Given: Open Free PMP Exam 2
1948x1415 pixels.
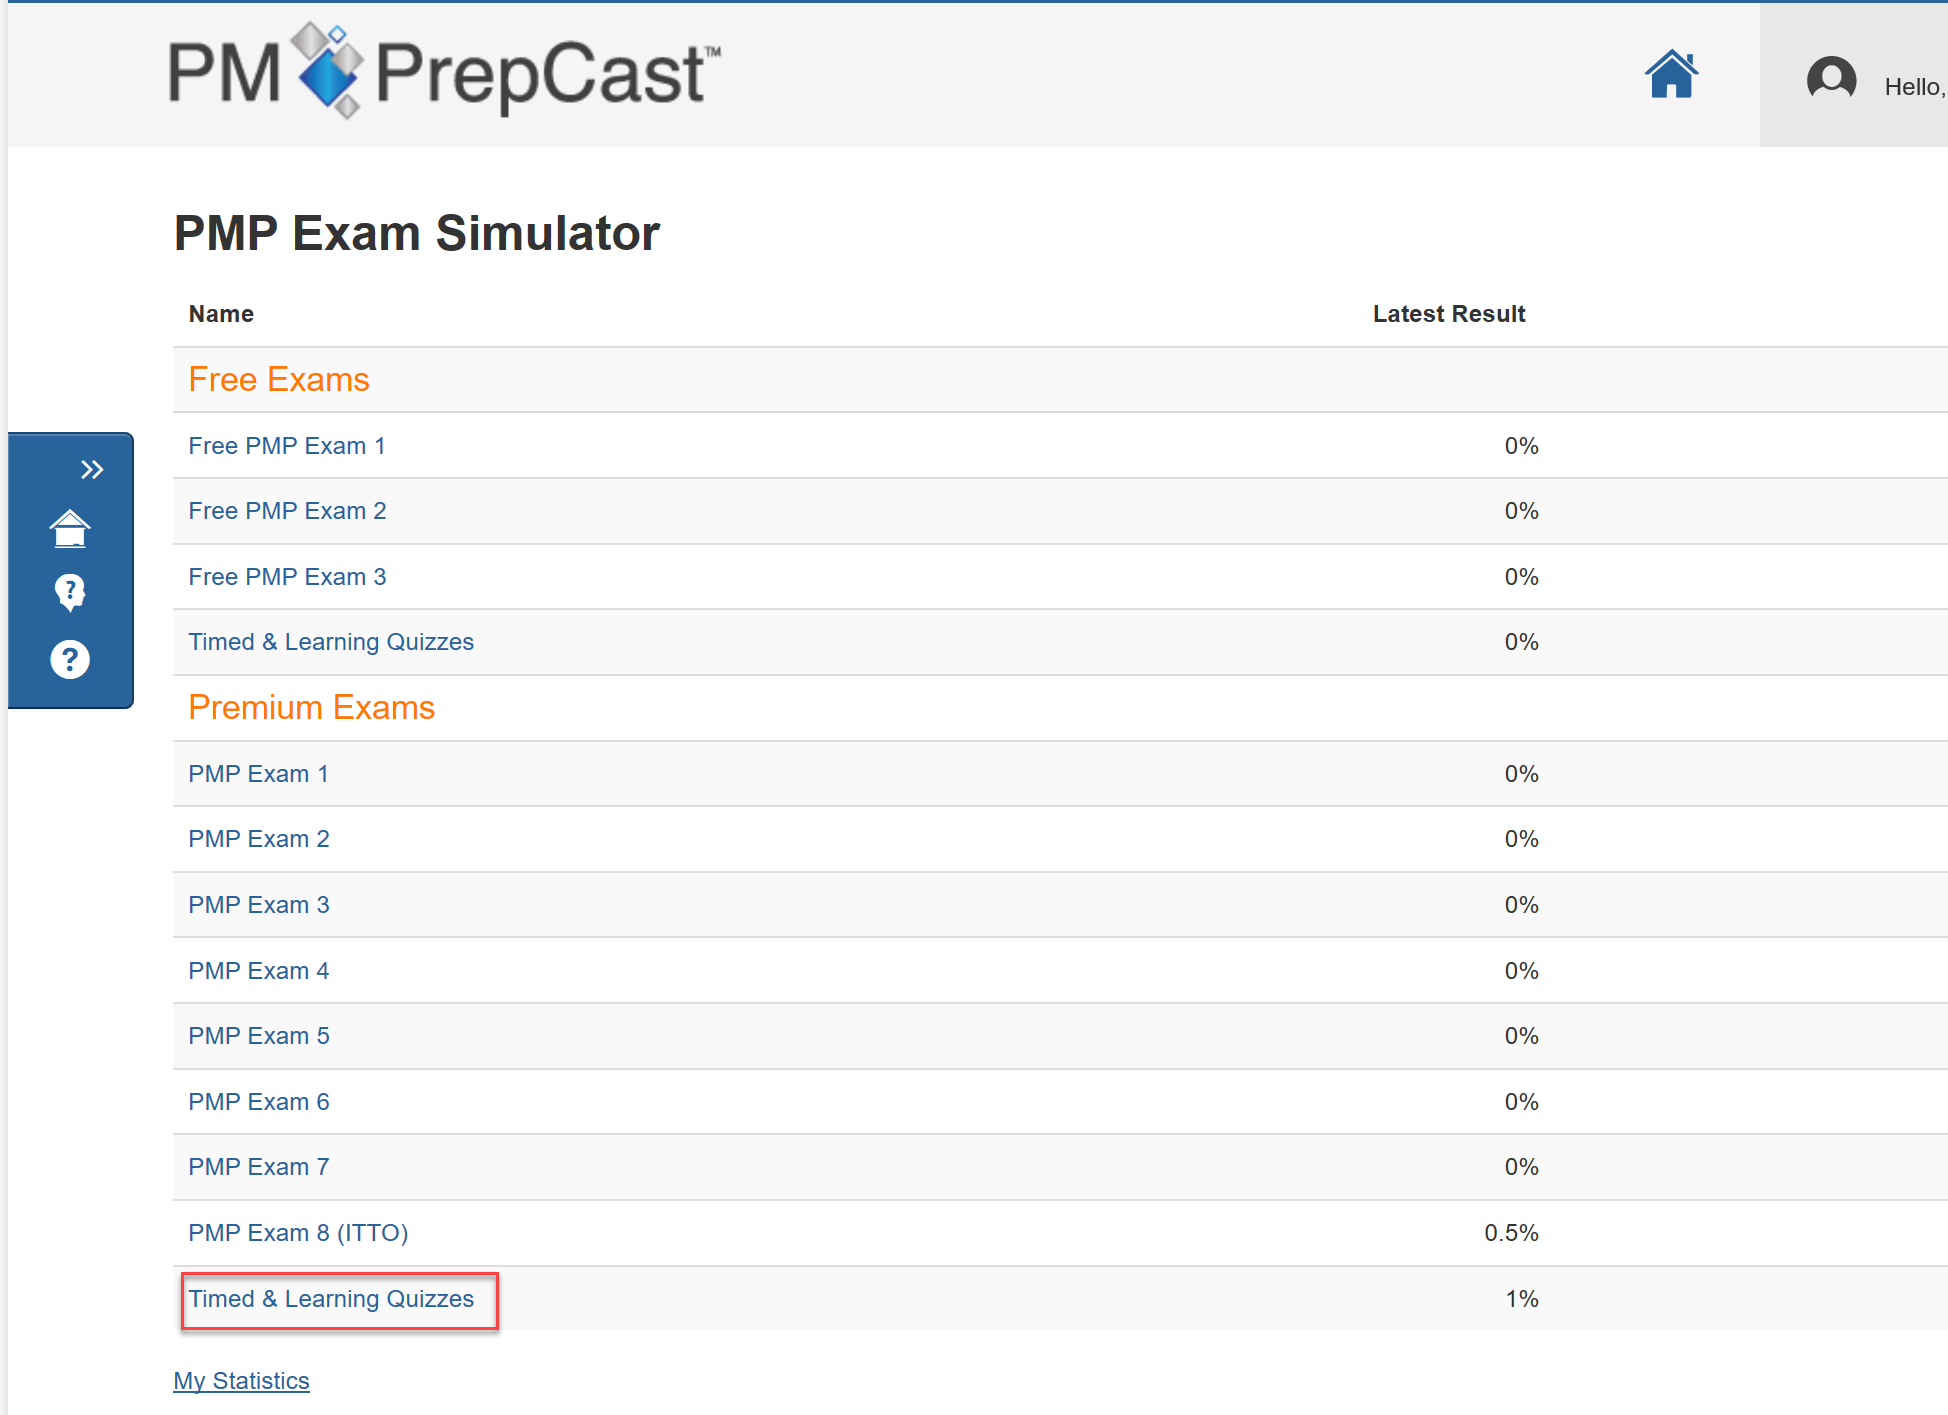Looking at the screenshot, I should [287, 511].
